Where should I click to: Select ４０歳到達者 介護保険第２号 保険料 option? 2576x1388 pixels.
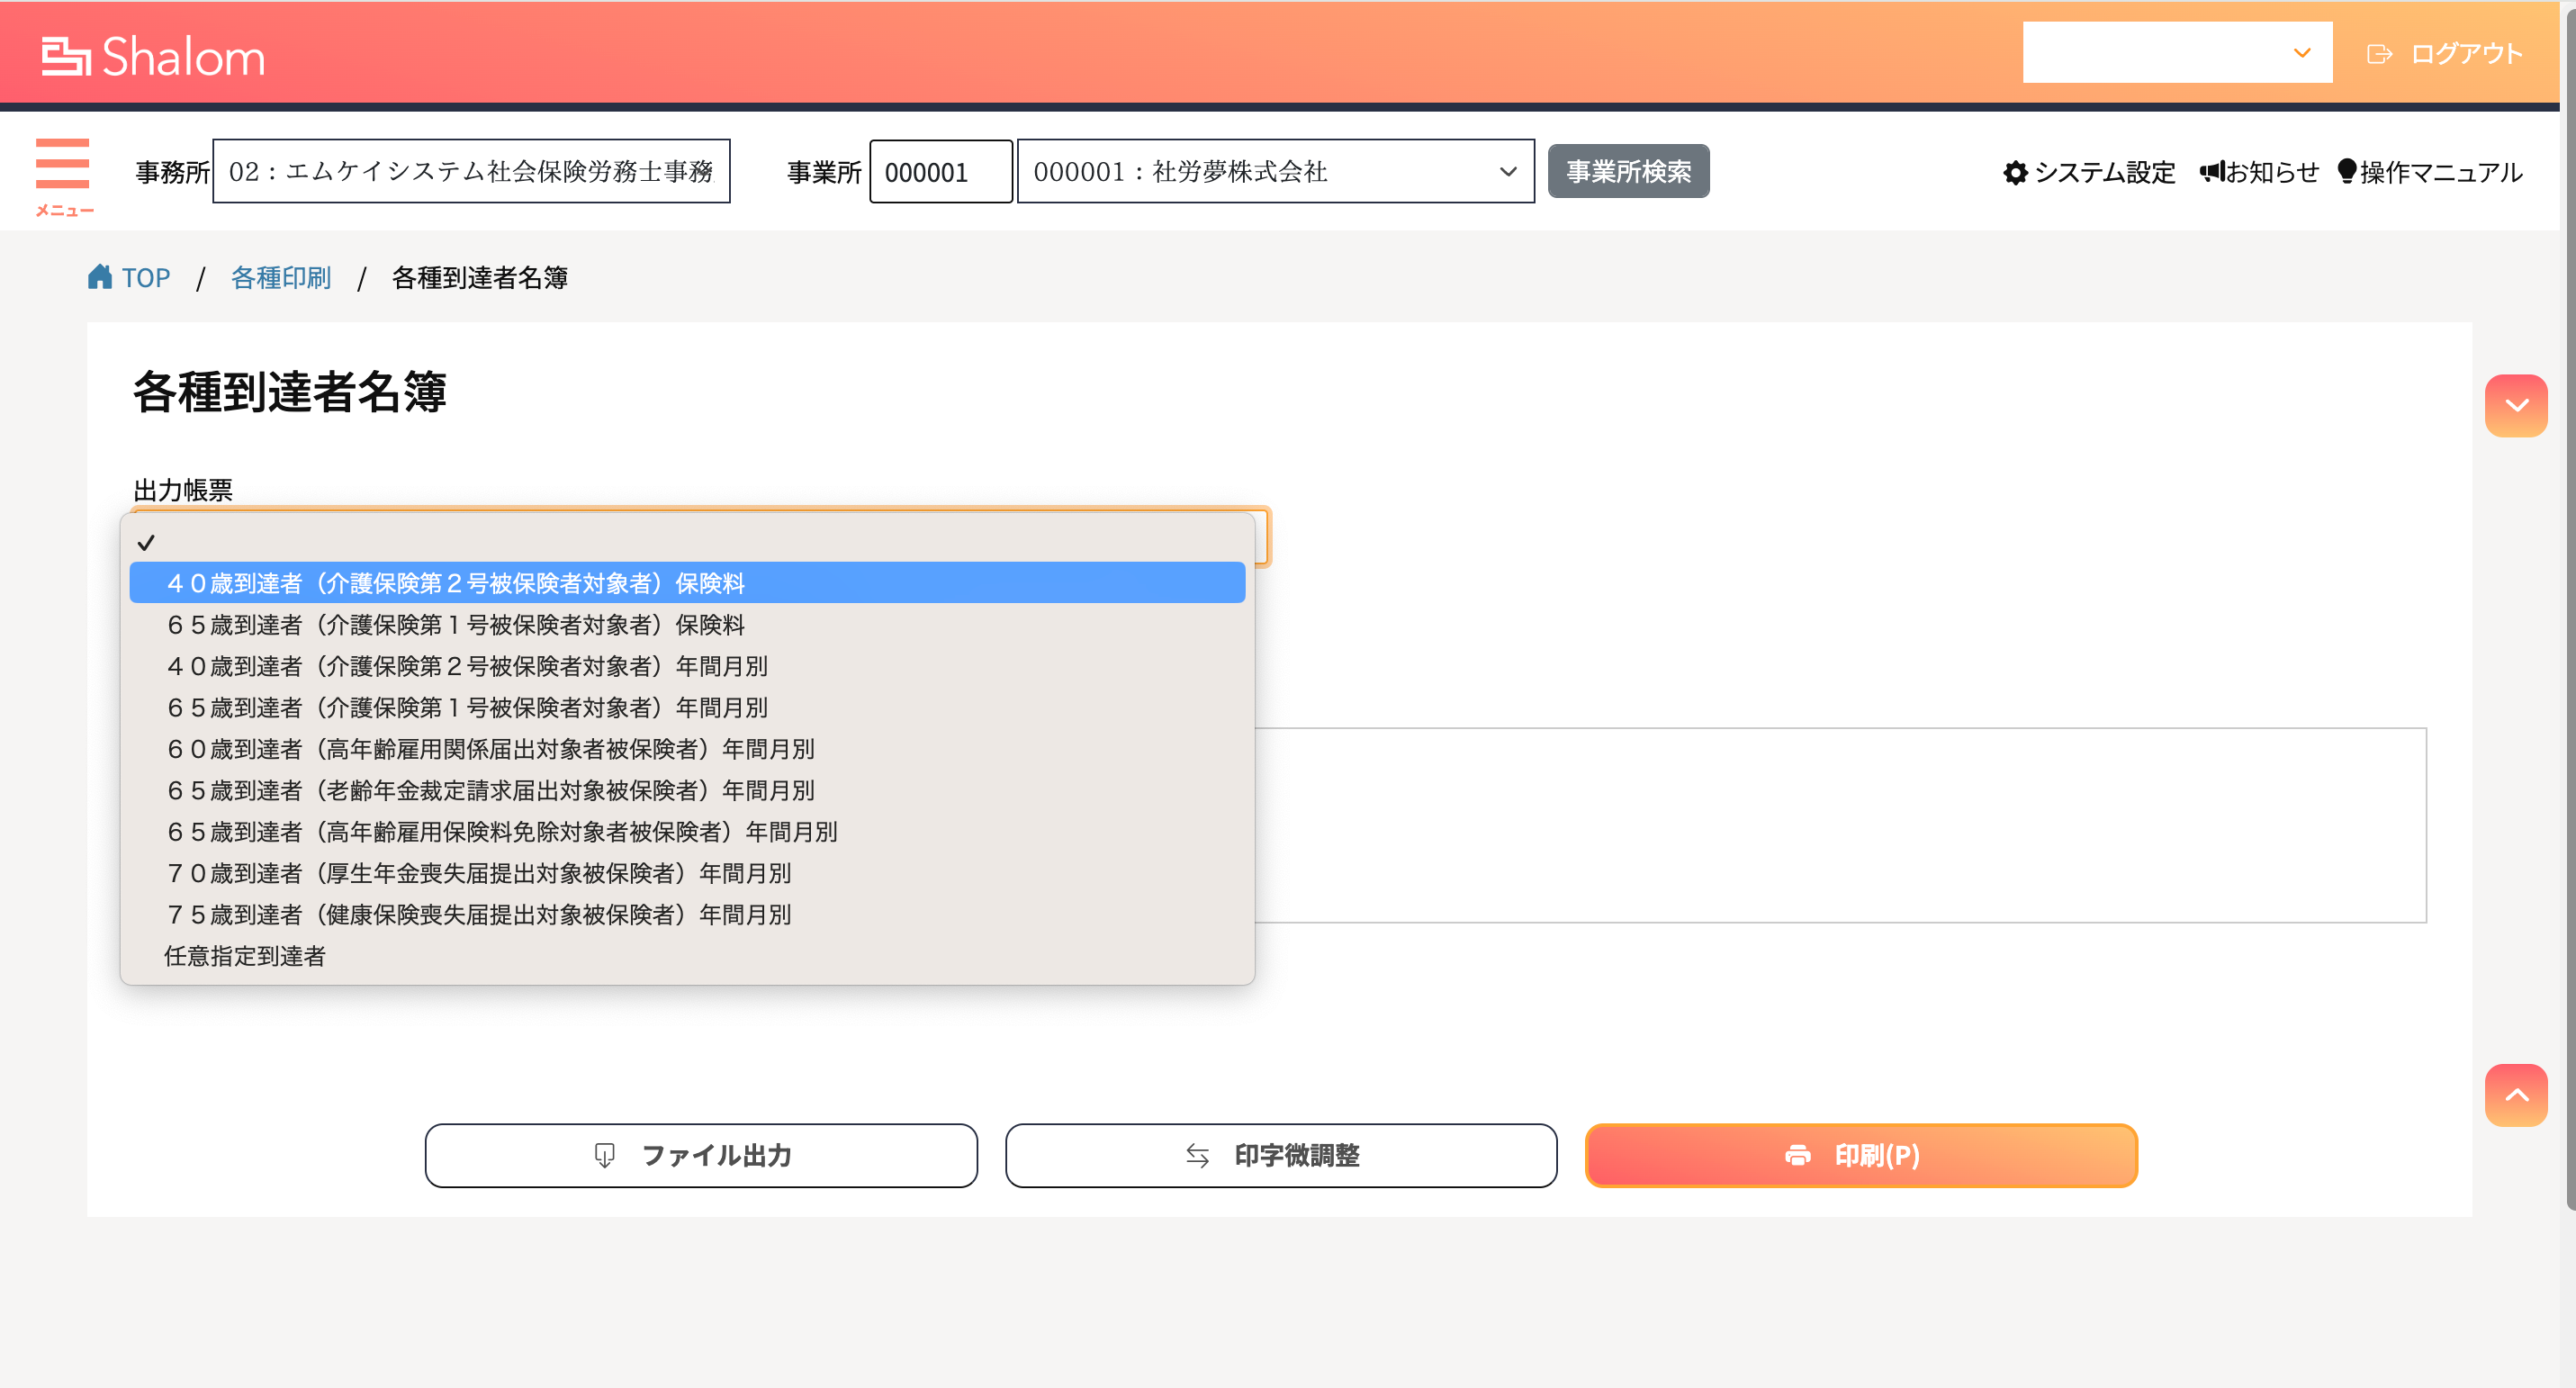pos(687,583)
